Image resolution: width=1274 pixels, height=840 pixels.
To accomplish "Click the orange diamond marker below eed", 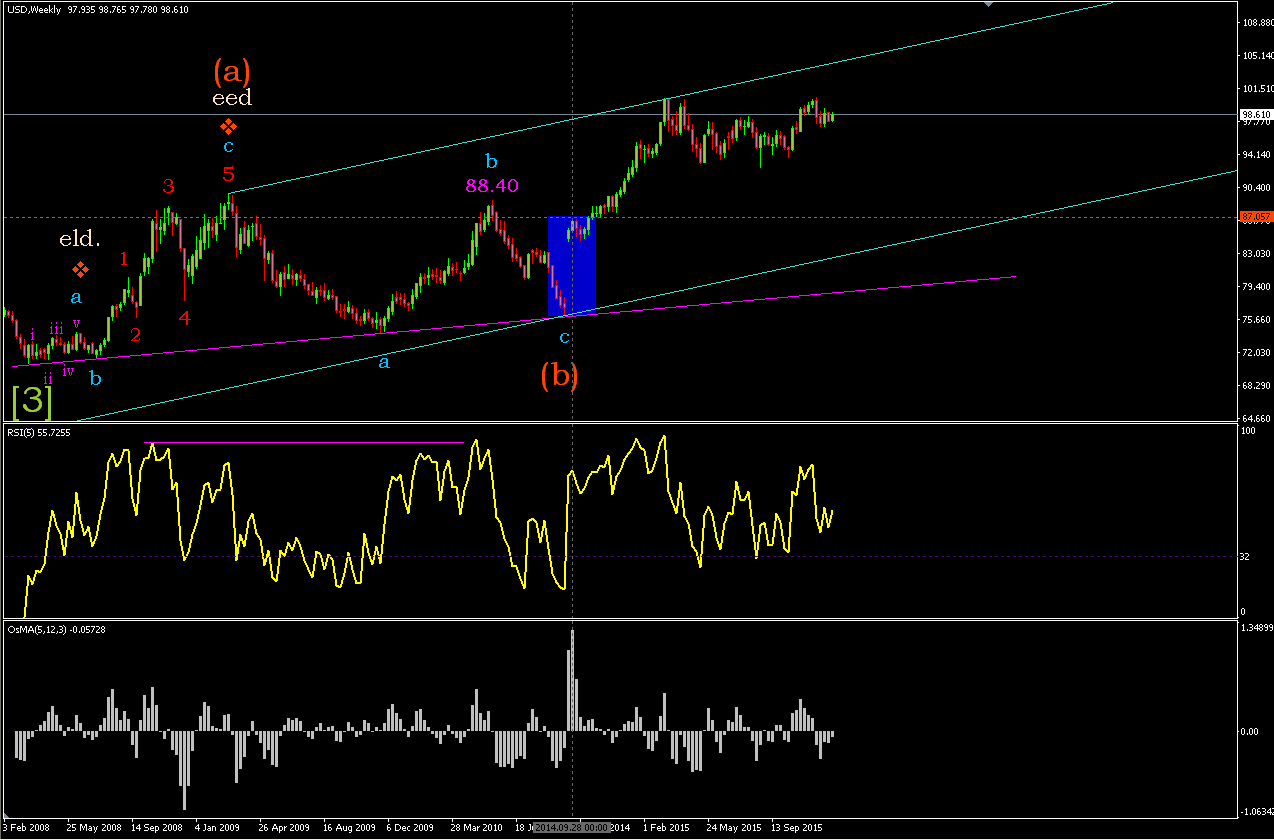I will [228, 126].
